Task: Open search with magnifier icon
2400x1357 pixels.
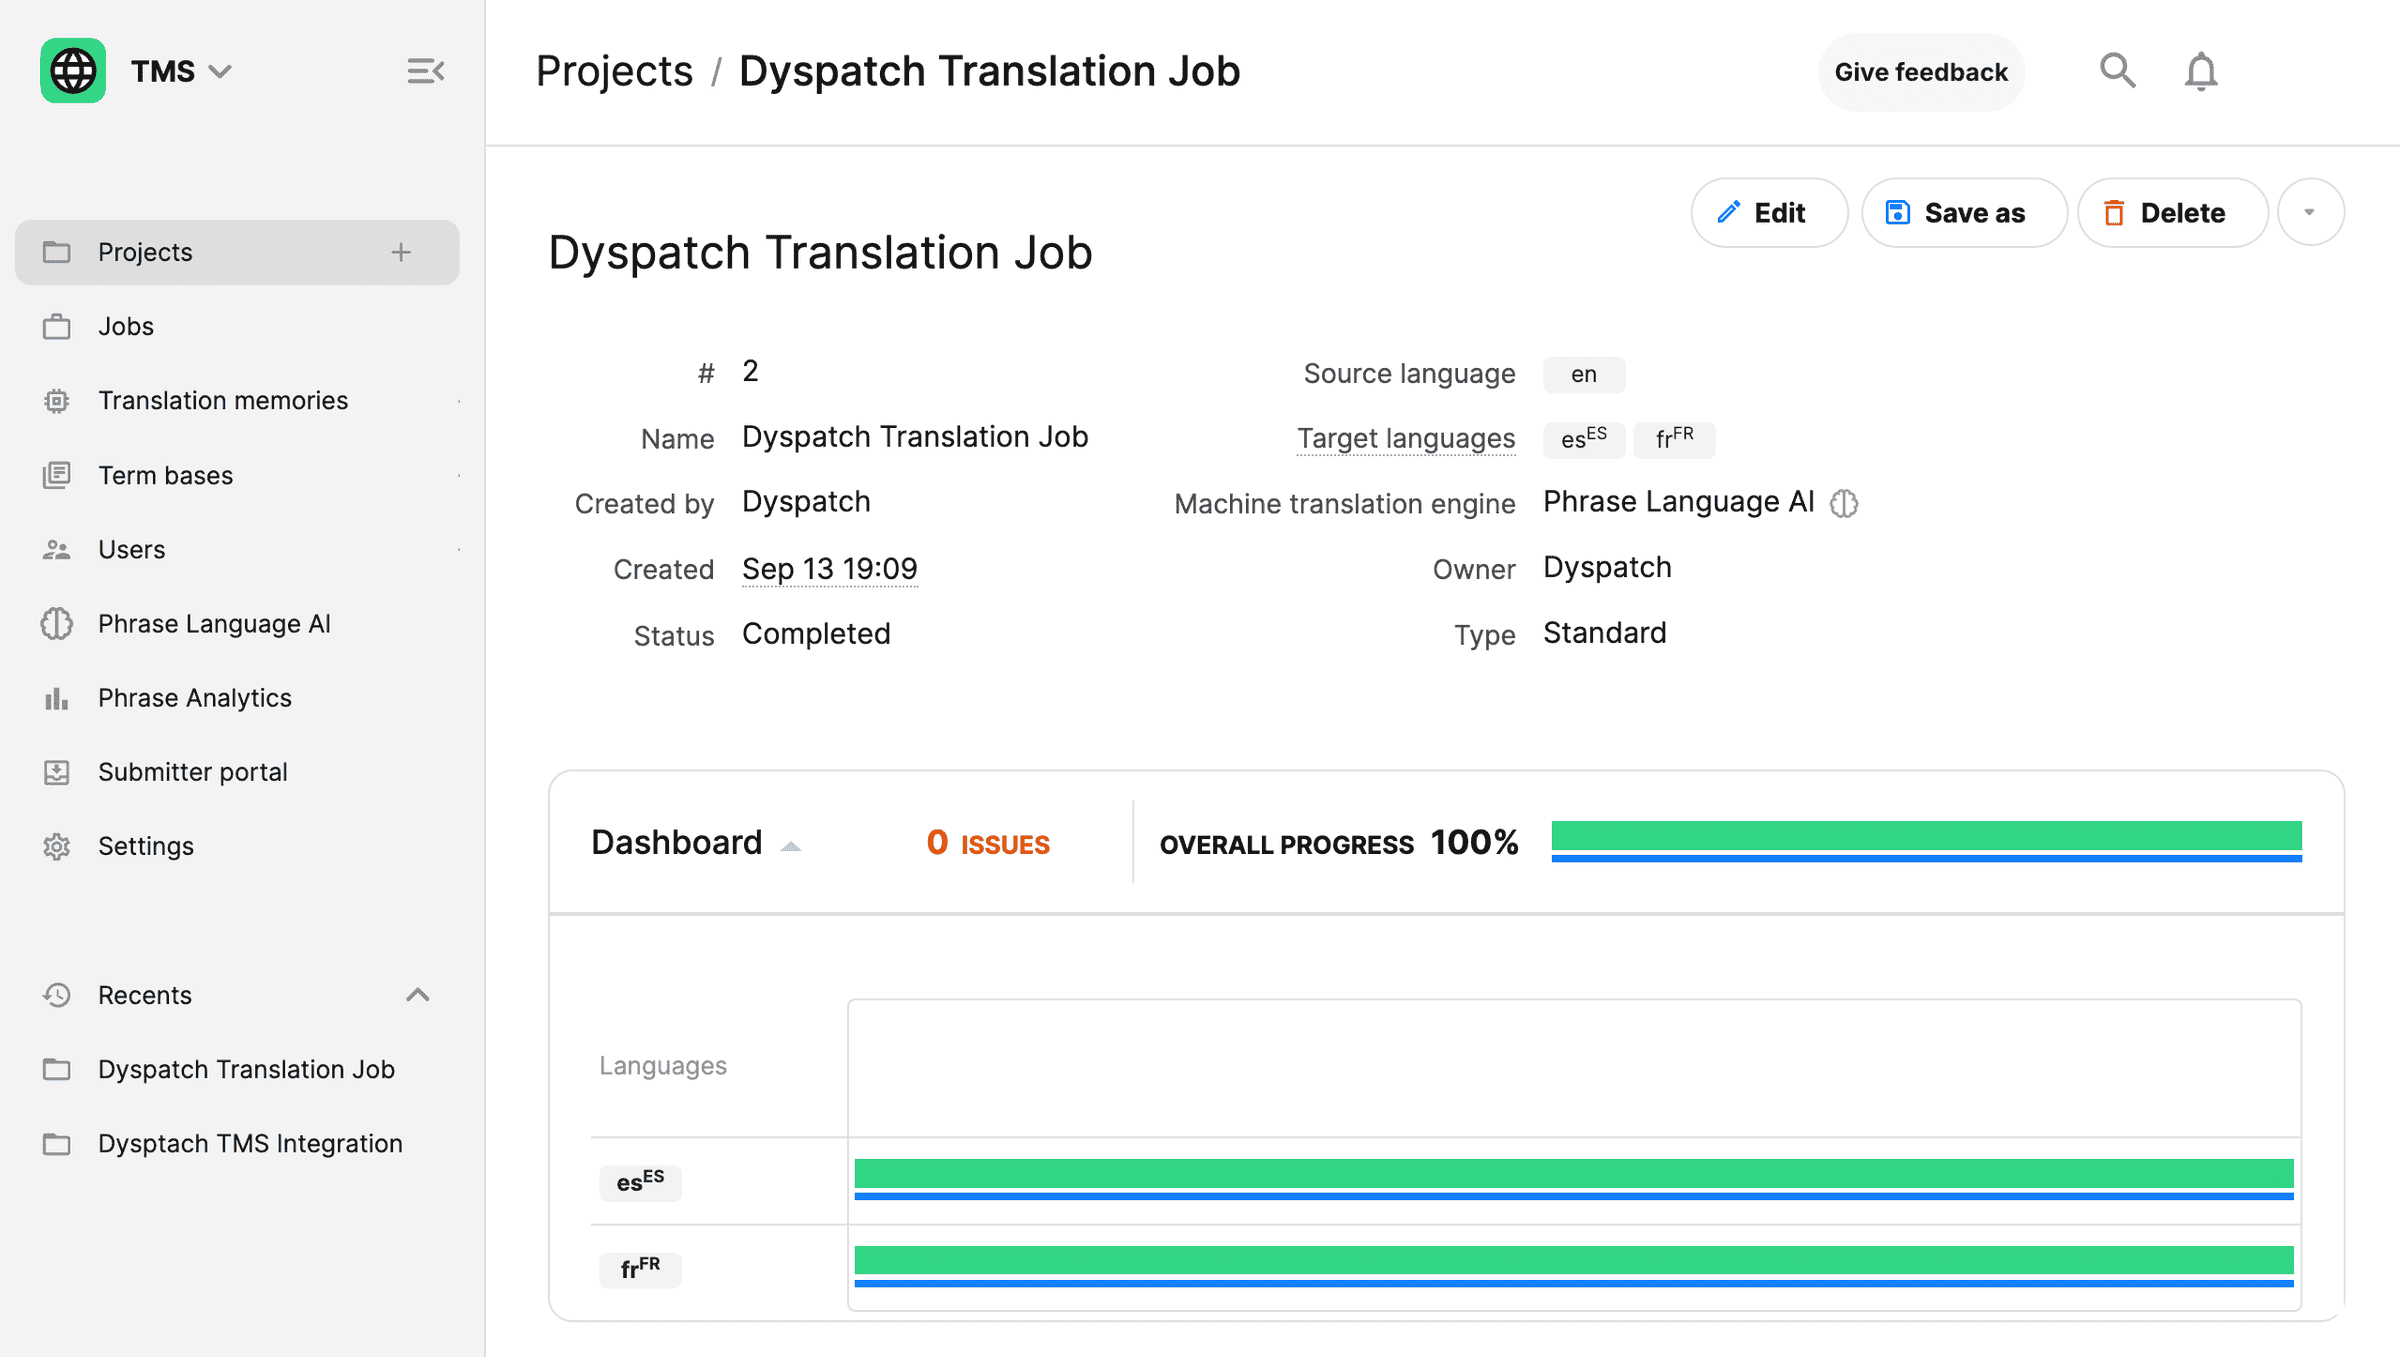Action: [x=2117, y=71]
